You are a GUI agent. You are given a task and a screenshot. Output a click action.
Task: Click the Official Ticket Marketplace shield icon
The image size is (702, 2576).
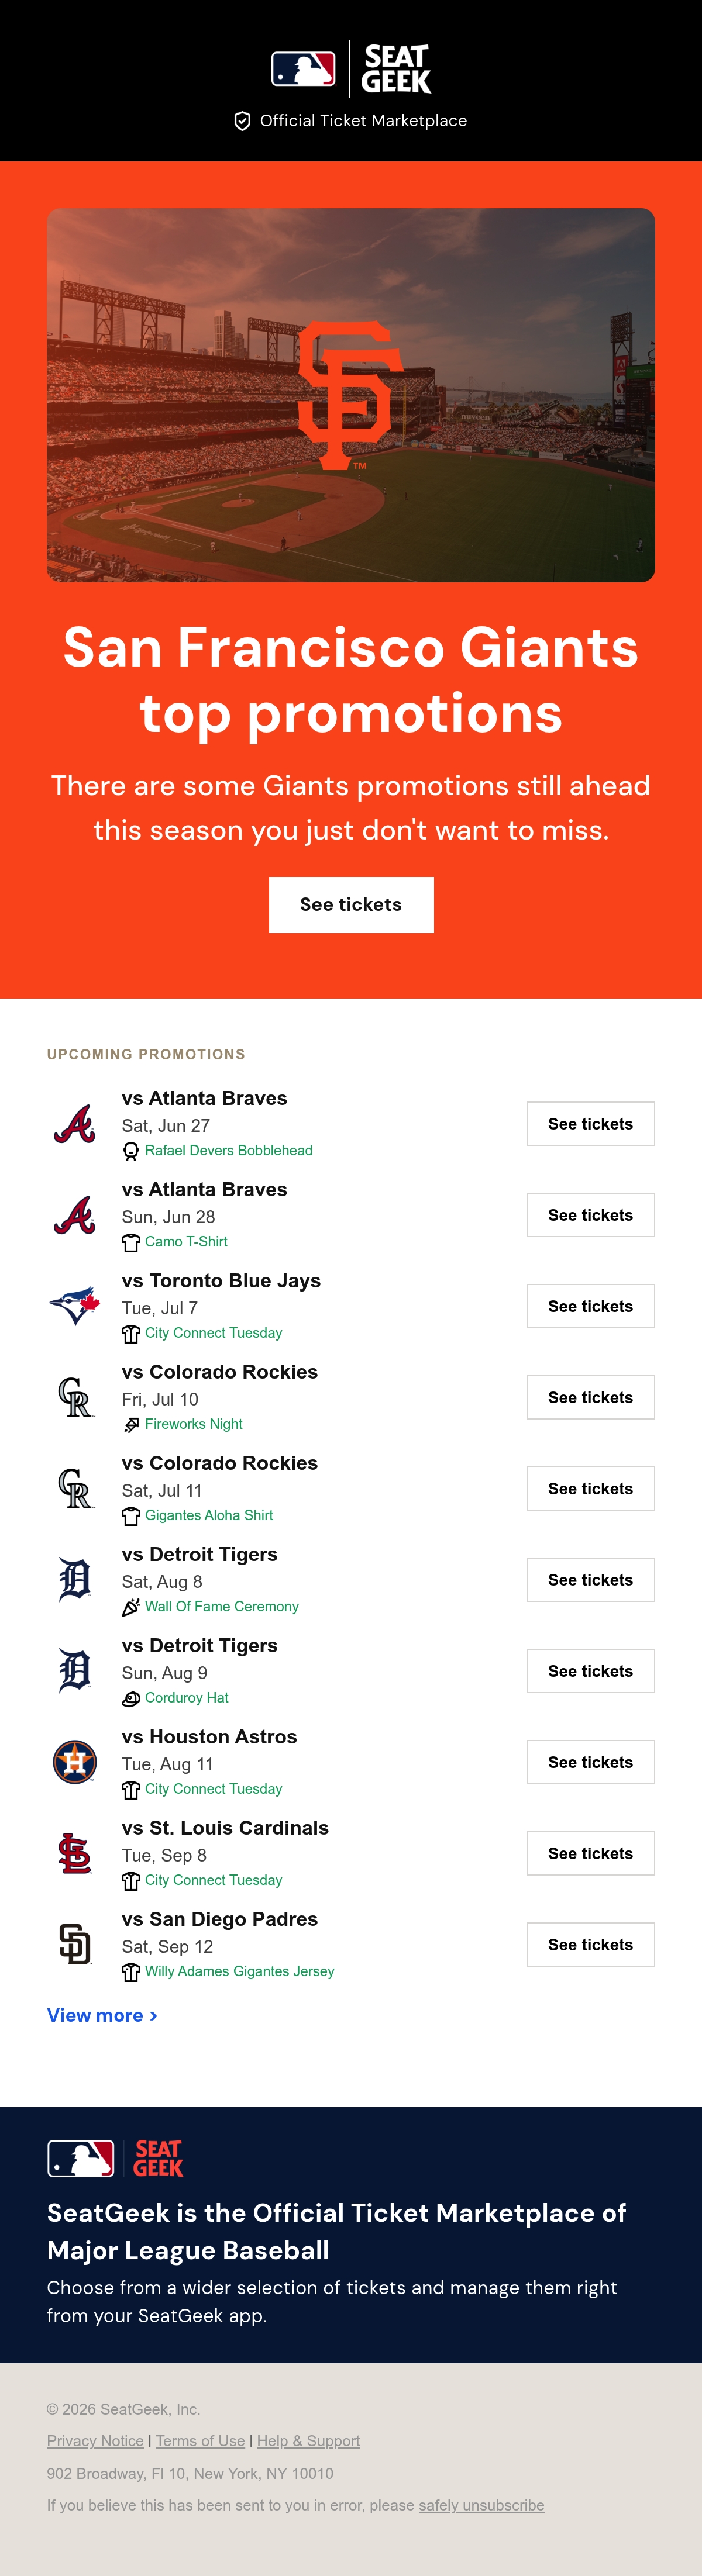(242, 121)
